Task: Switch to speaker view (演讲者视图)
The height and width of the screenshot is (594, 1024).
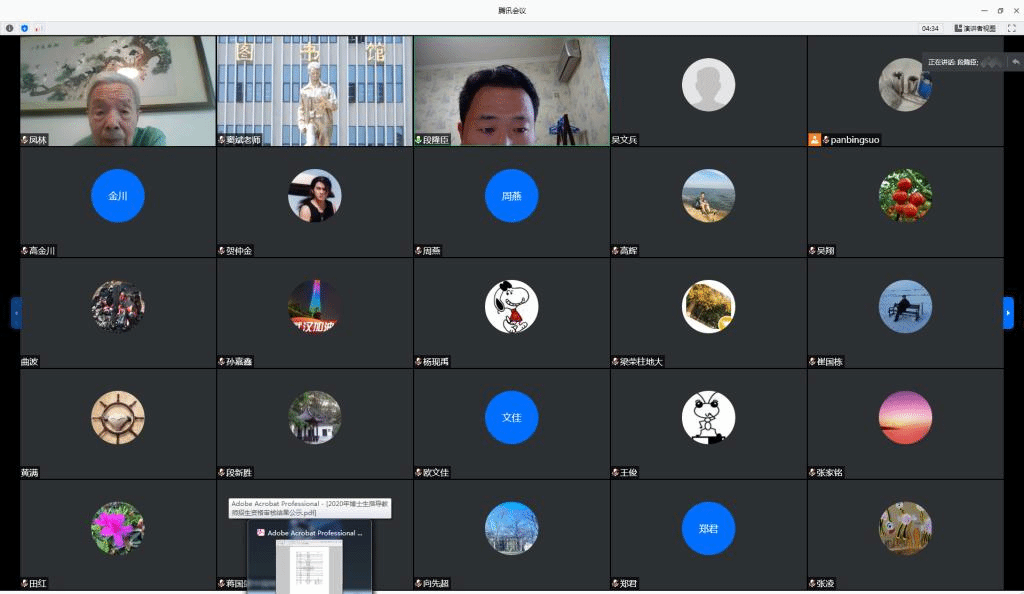Action: point(975,28)
